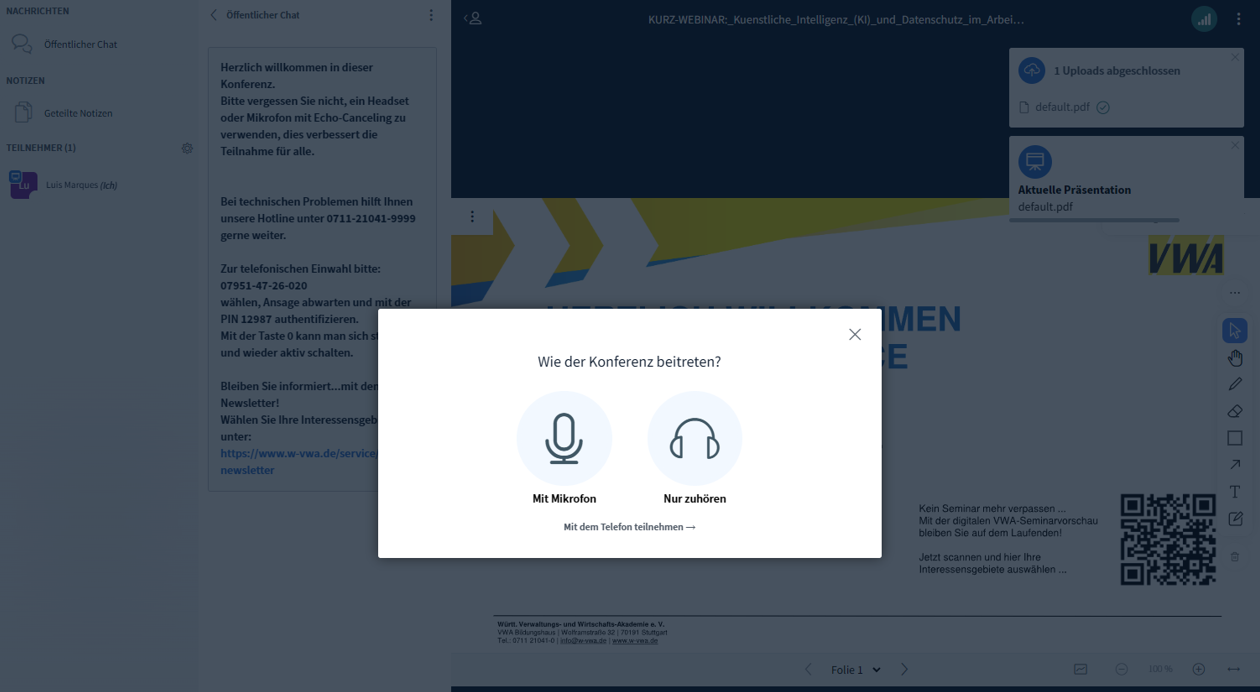Viewport: 1260px width, 692px height.
Task: Toggle the user list panel
Action: point(474,18)
